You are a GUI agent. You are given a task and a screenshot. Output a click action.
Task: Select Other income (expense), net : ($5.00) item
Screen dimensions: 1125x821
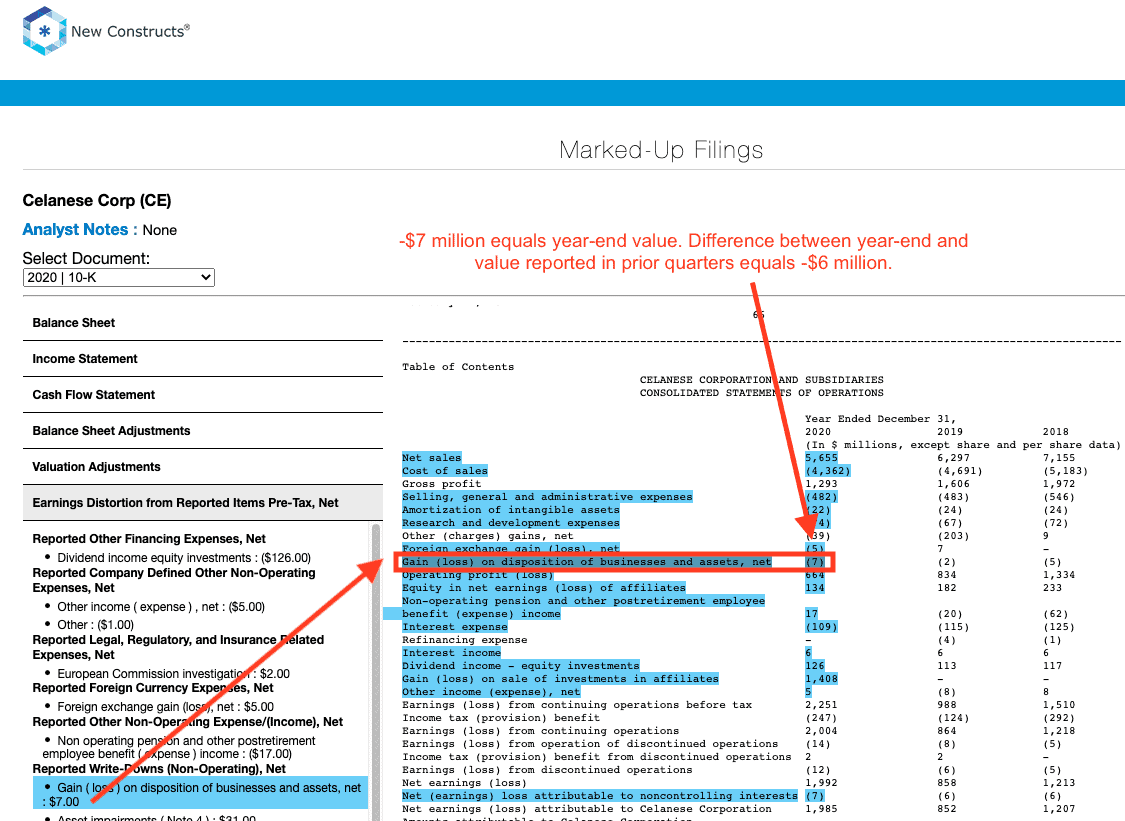click(161, 606)
